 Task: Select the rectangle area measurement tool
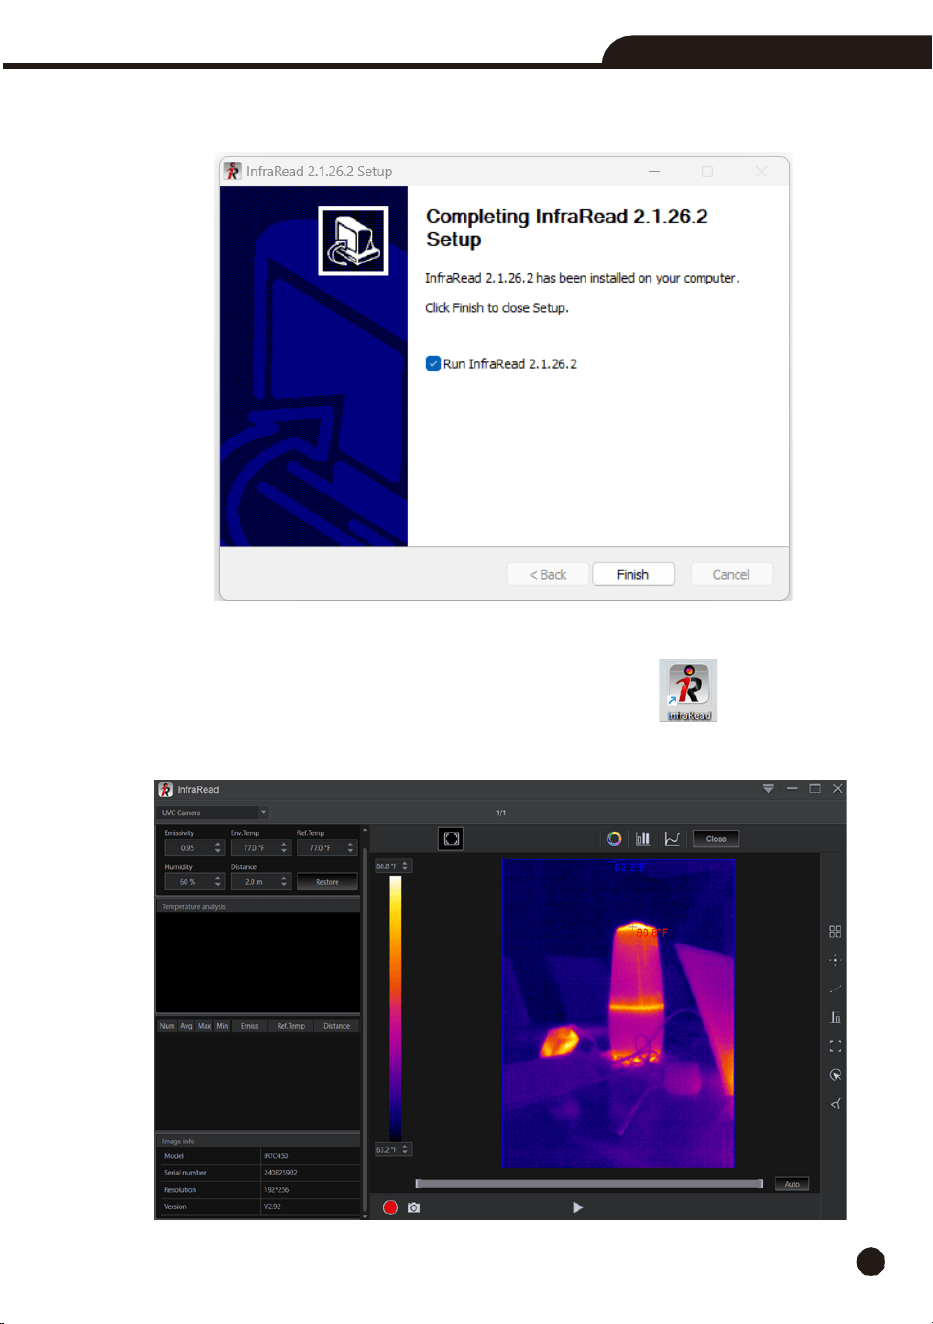coord(835,1046)
